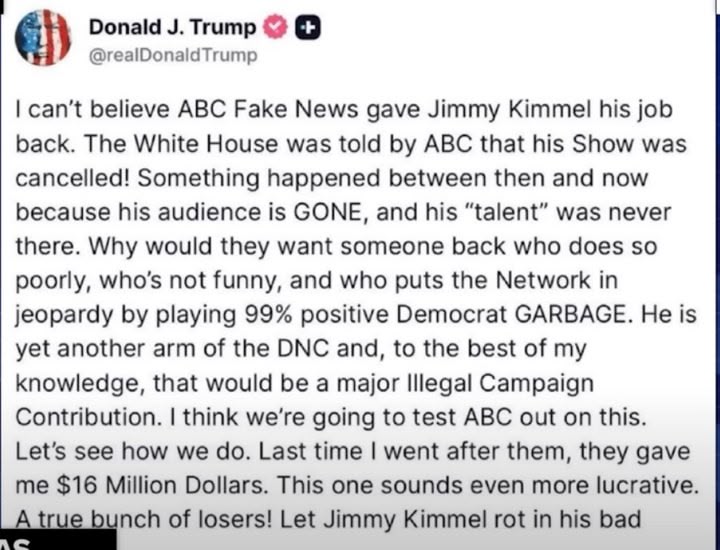Click the "White House" phrase
The image size is (720, 550).
180,144
